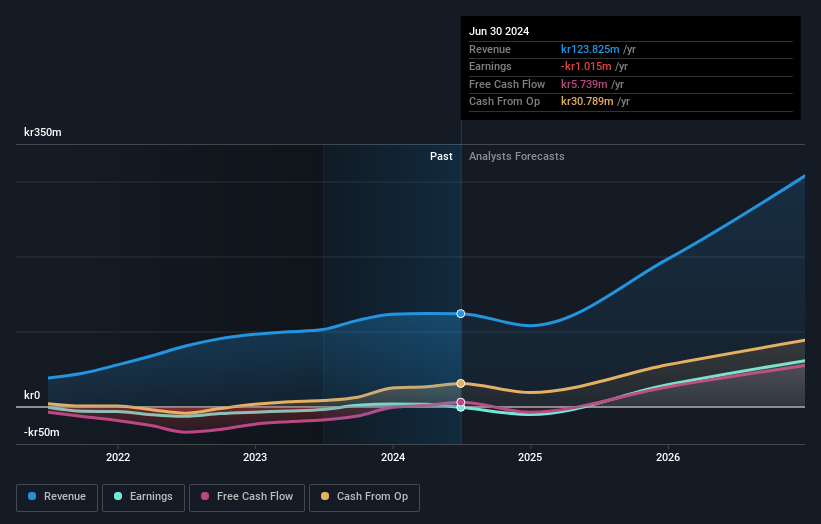This screenshot has height=524, width=821.
Task: Click the kr350m y-axis label
Action: point(42,132)
